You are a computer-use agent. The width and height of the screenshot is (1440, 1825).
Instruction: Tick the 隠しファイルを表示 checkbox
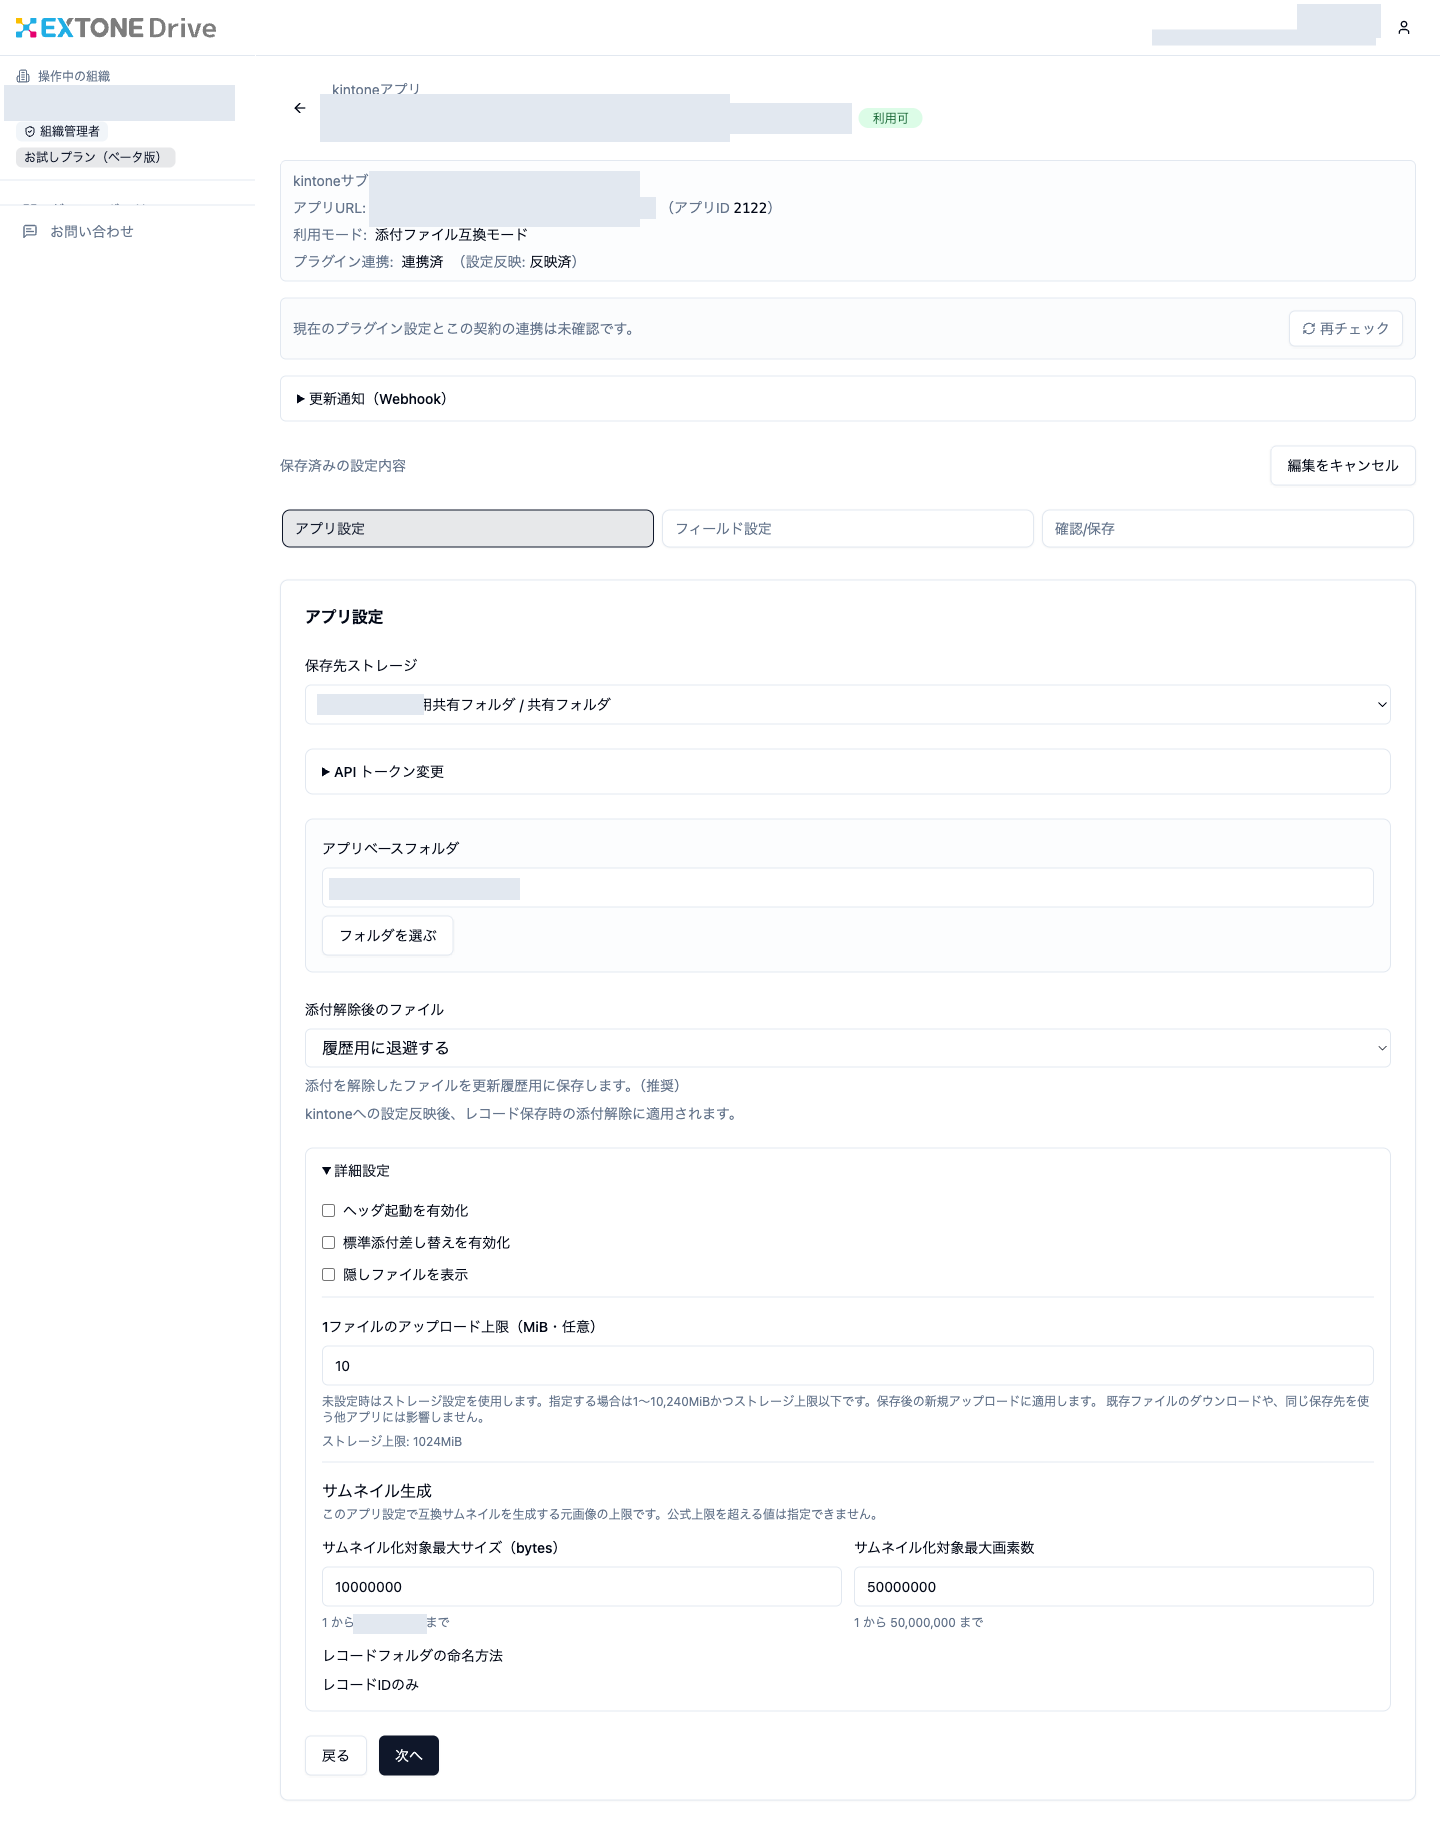(328, 1274)
